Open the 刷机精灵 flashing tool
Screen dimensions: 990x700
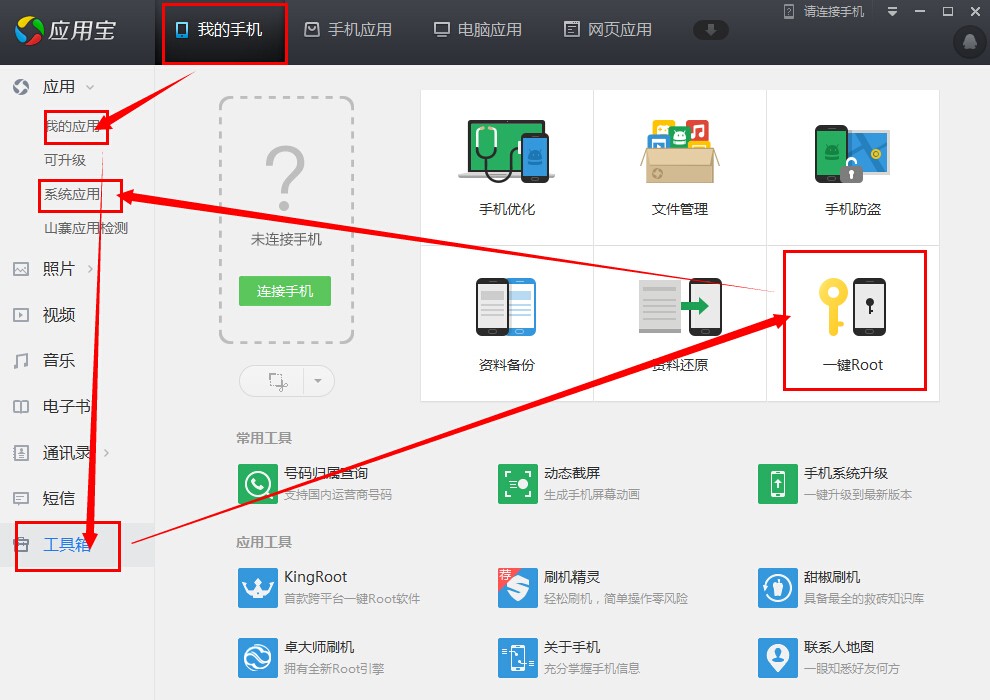518,588
